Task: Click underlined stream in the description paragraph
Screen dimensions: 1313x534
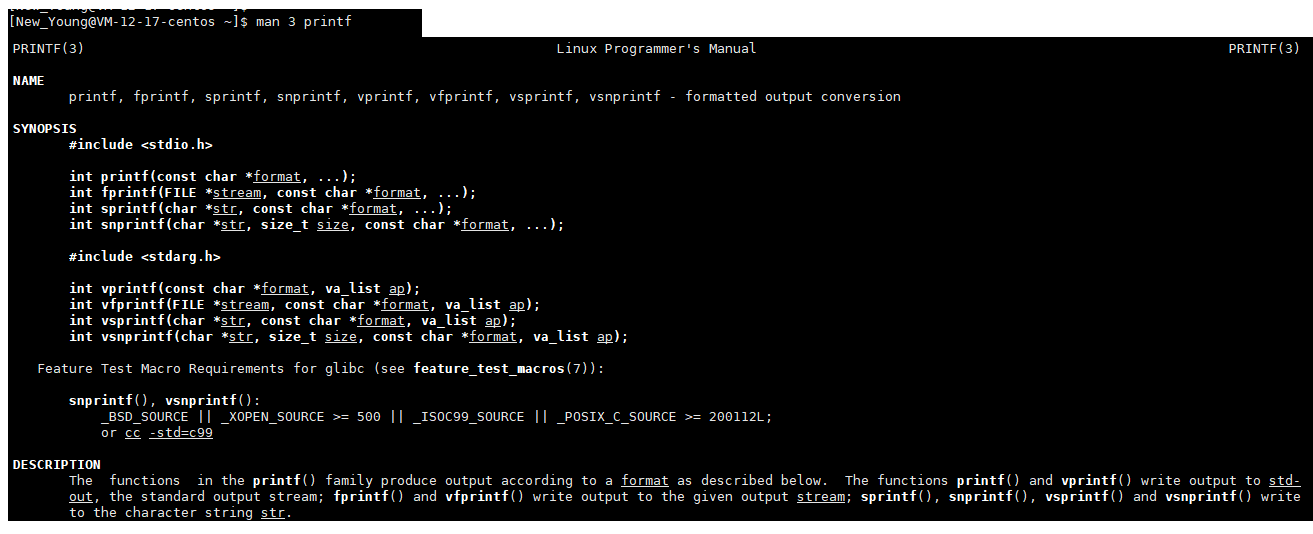Action: [820, 497]
